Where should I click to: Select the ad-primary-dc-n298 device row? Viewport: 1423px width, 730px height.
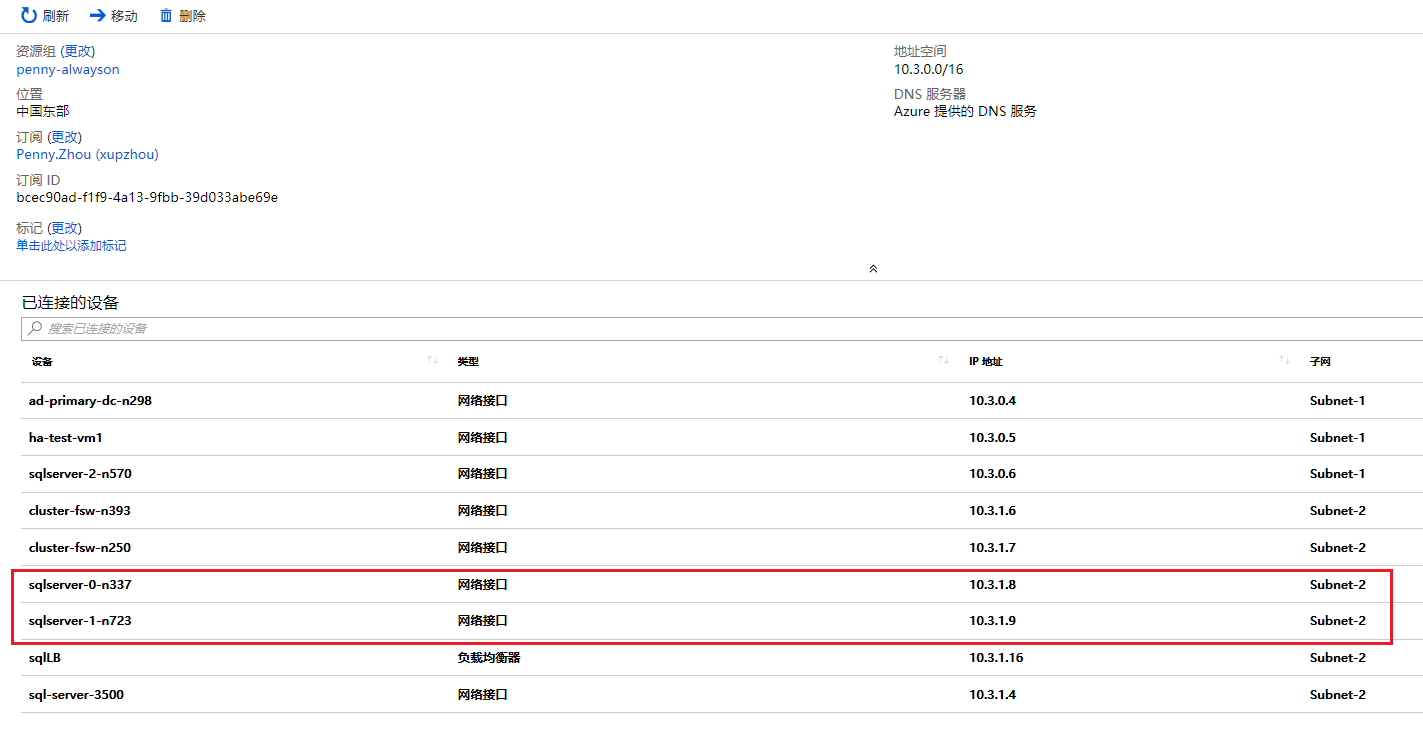(x=90, y=401)
